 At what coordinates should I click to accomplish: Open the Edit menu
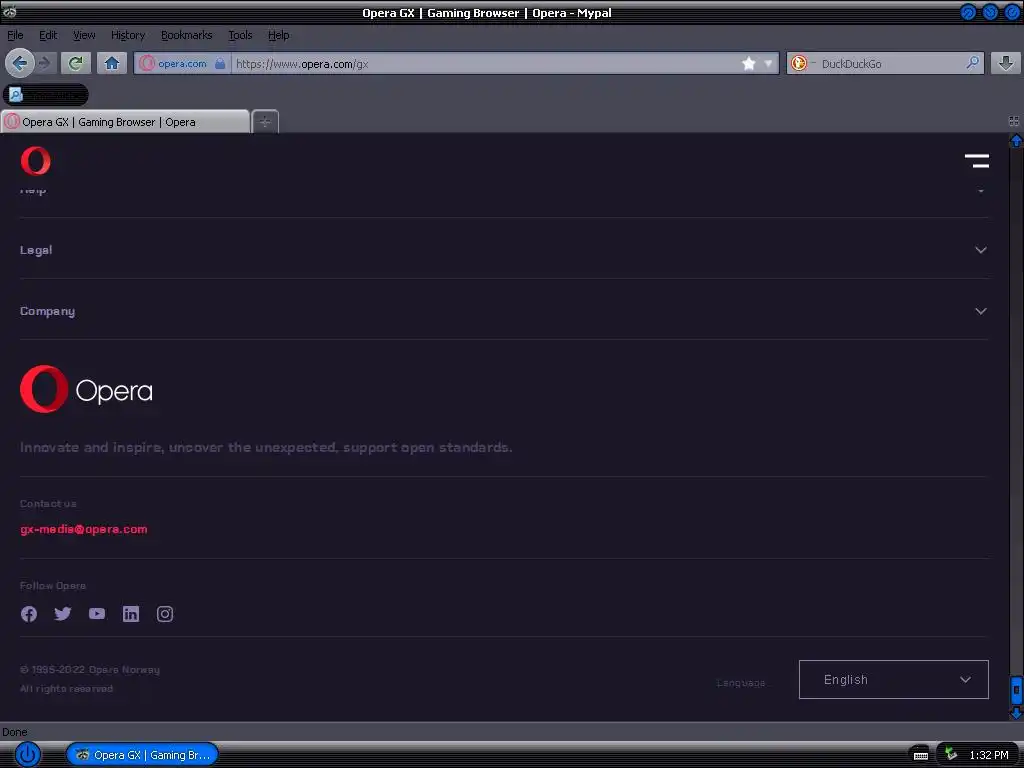coord(48,35)
